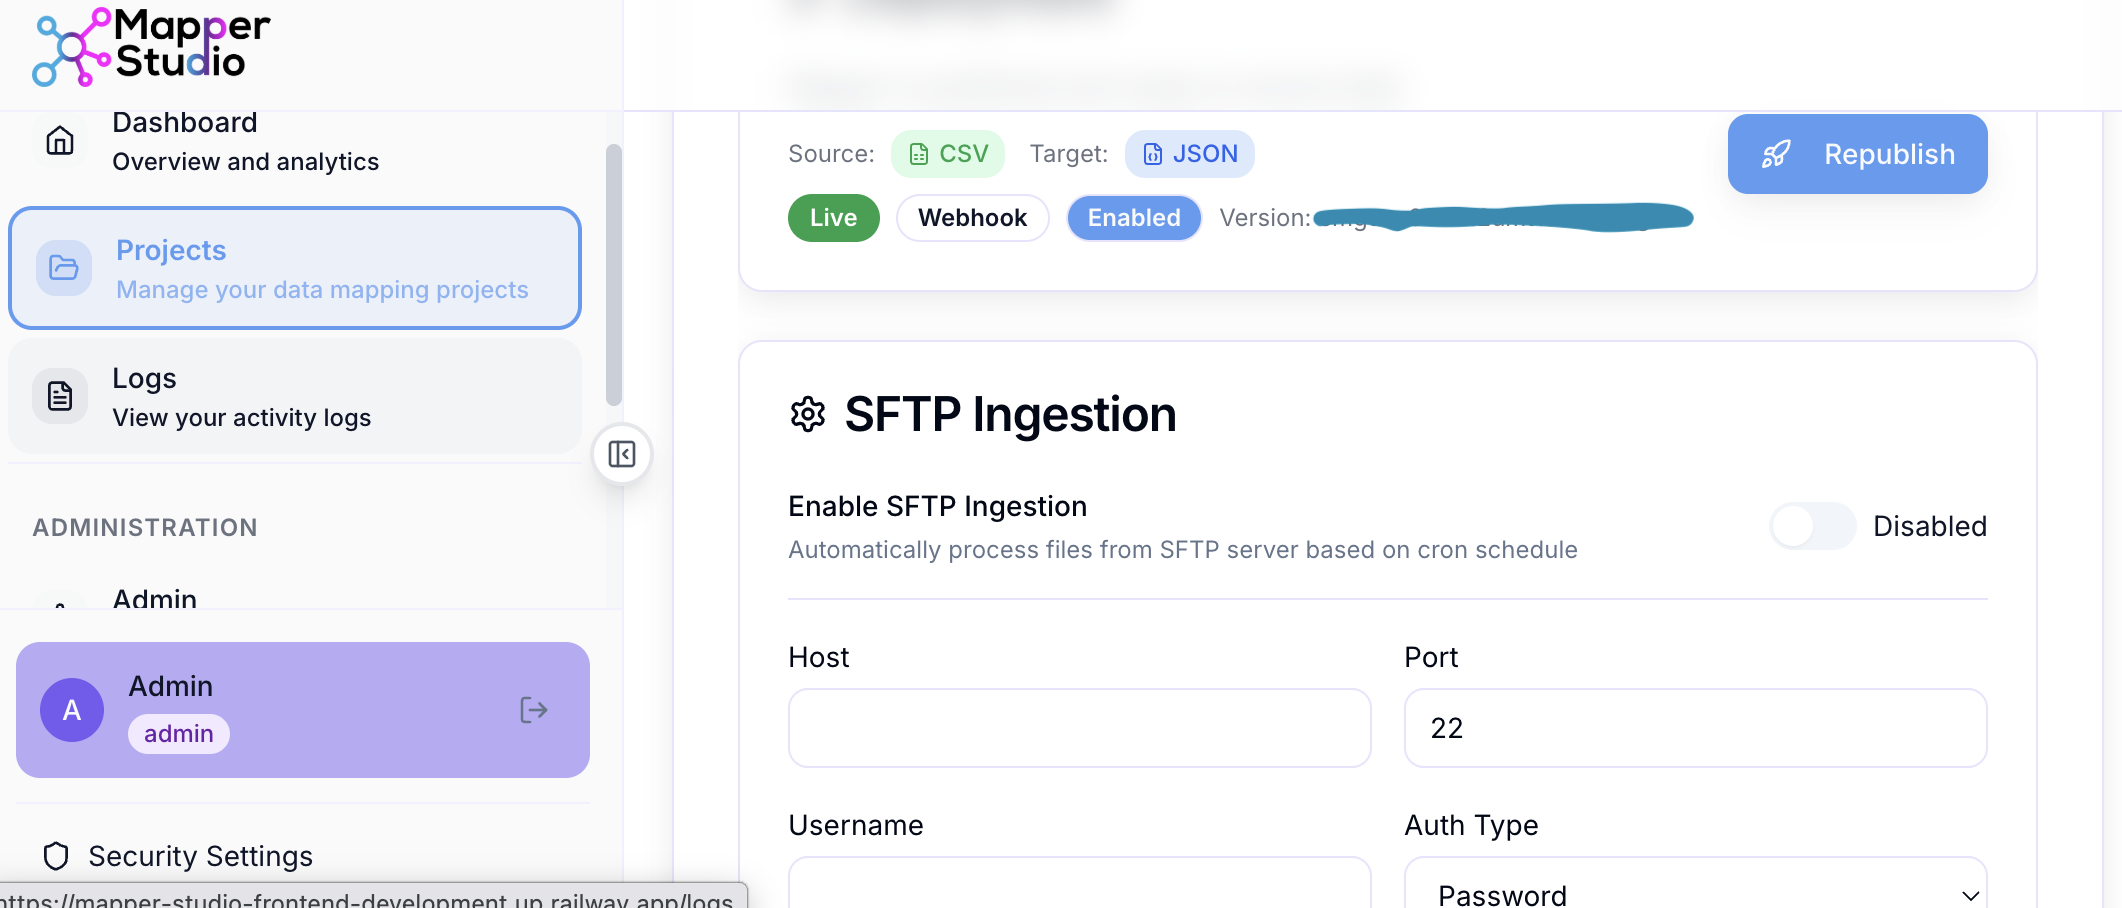Viewport: 2122px width, 908px height.
Task: Click the Live status badge
Action: point(833,217)
